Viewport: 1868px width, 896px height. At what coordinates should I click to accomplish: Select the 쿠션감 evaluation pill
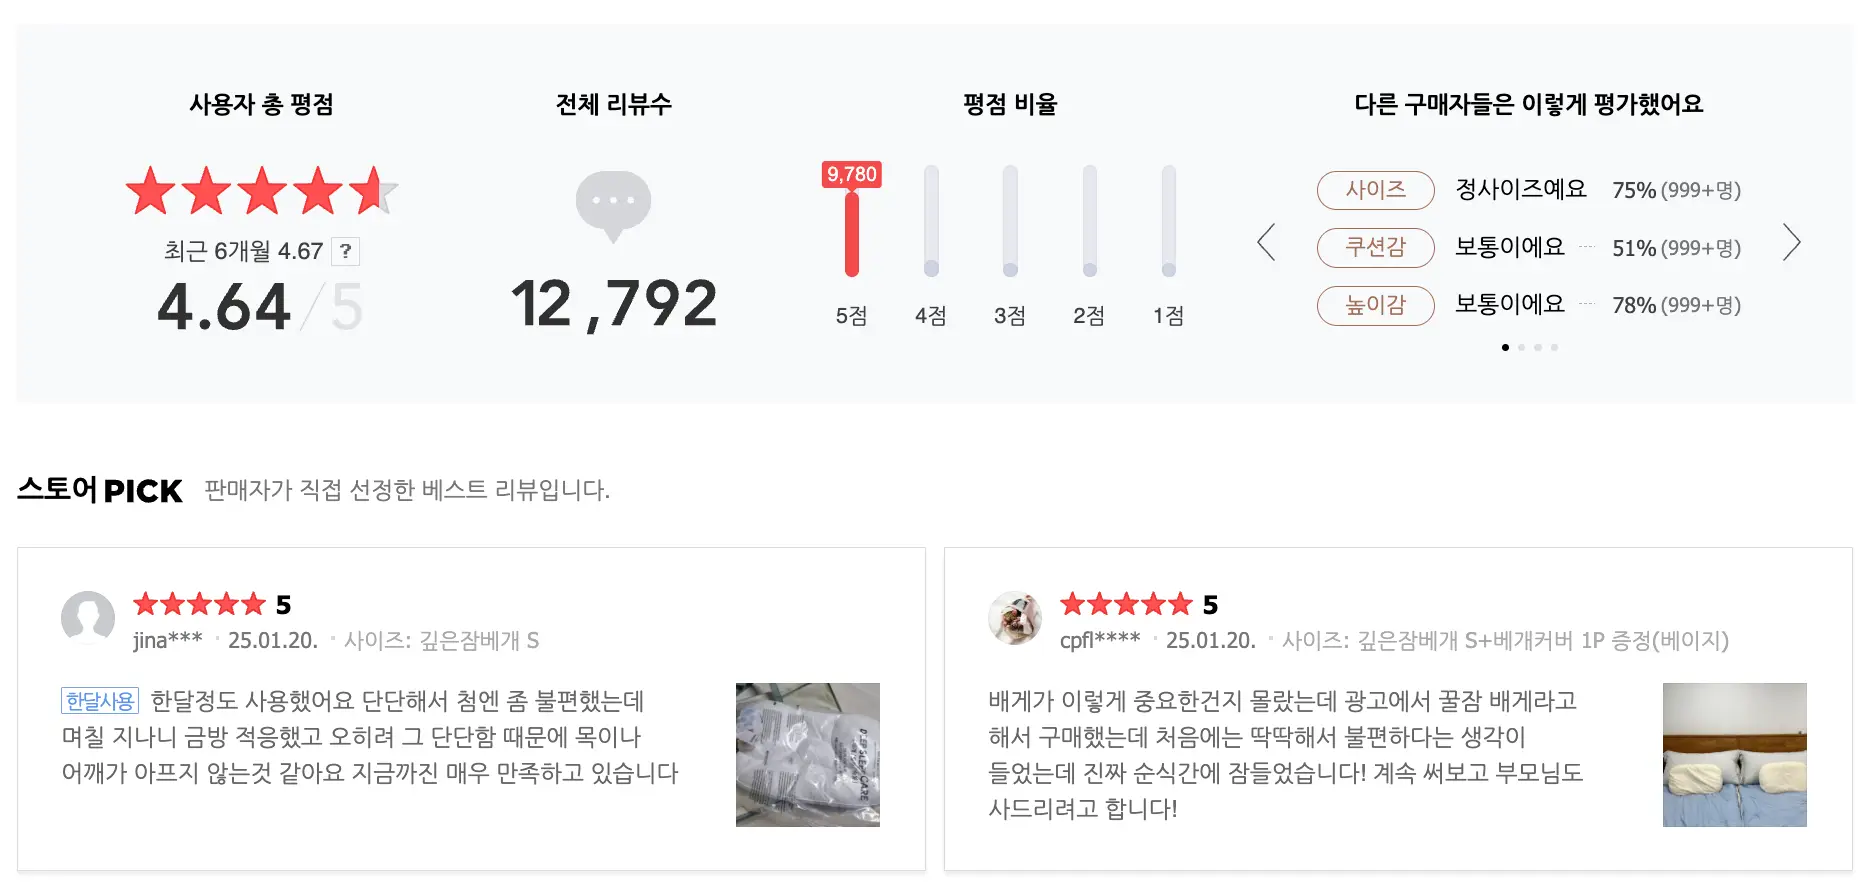[1376, 248]
